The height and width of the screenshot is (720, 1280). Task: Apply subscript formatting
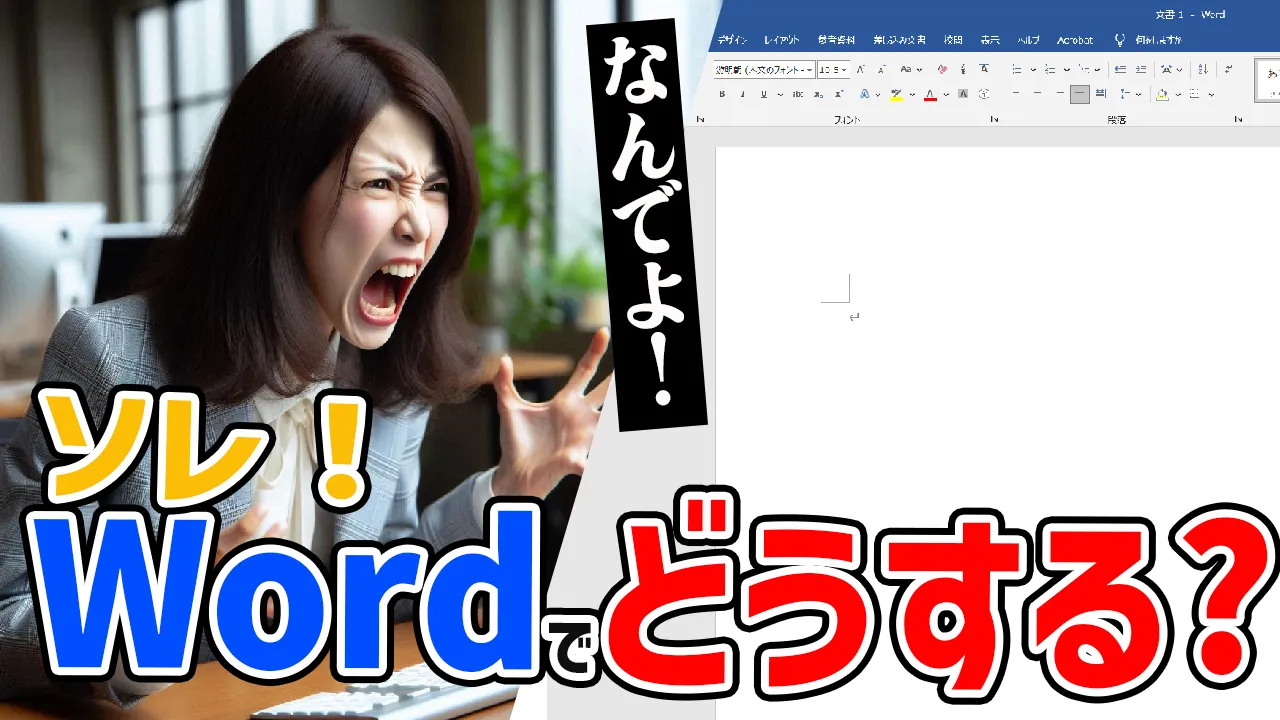tap(819, 94)
